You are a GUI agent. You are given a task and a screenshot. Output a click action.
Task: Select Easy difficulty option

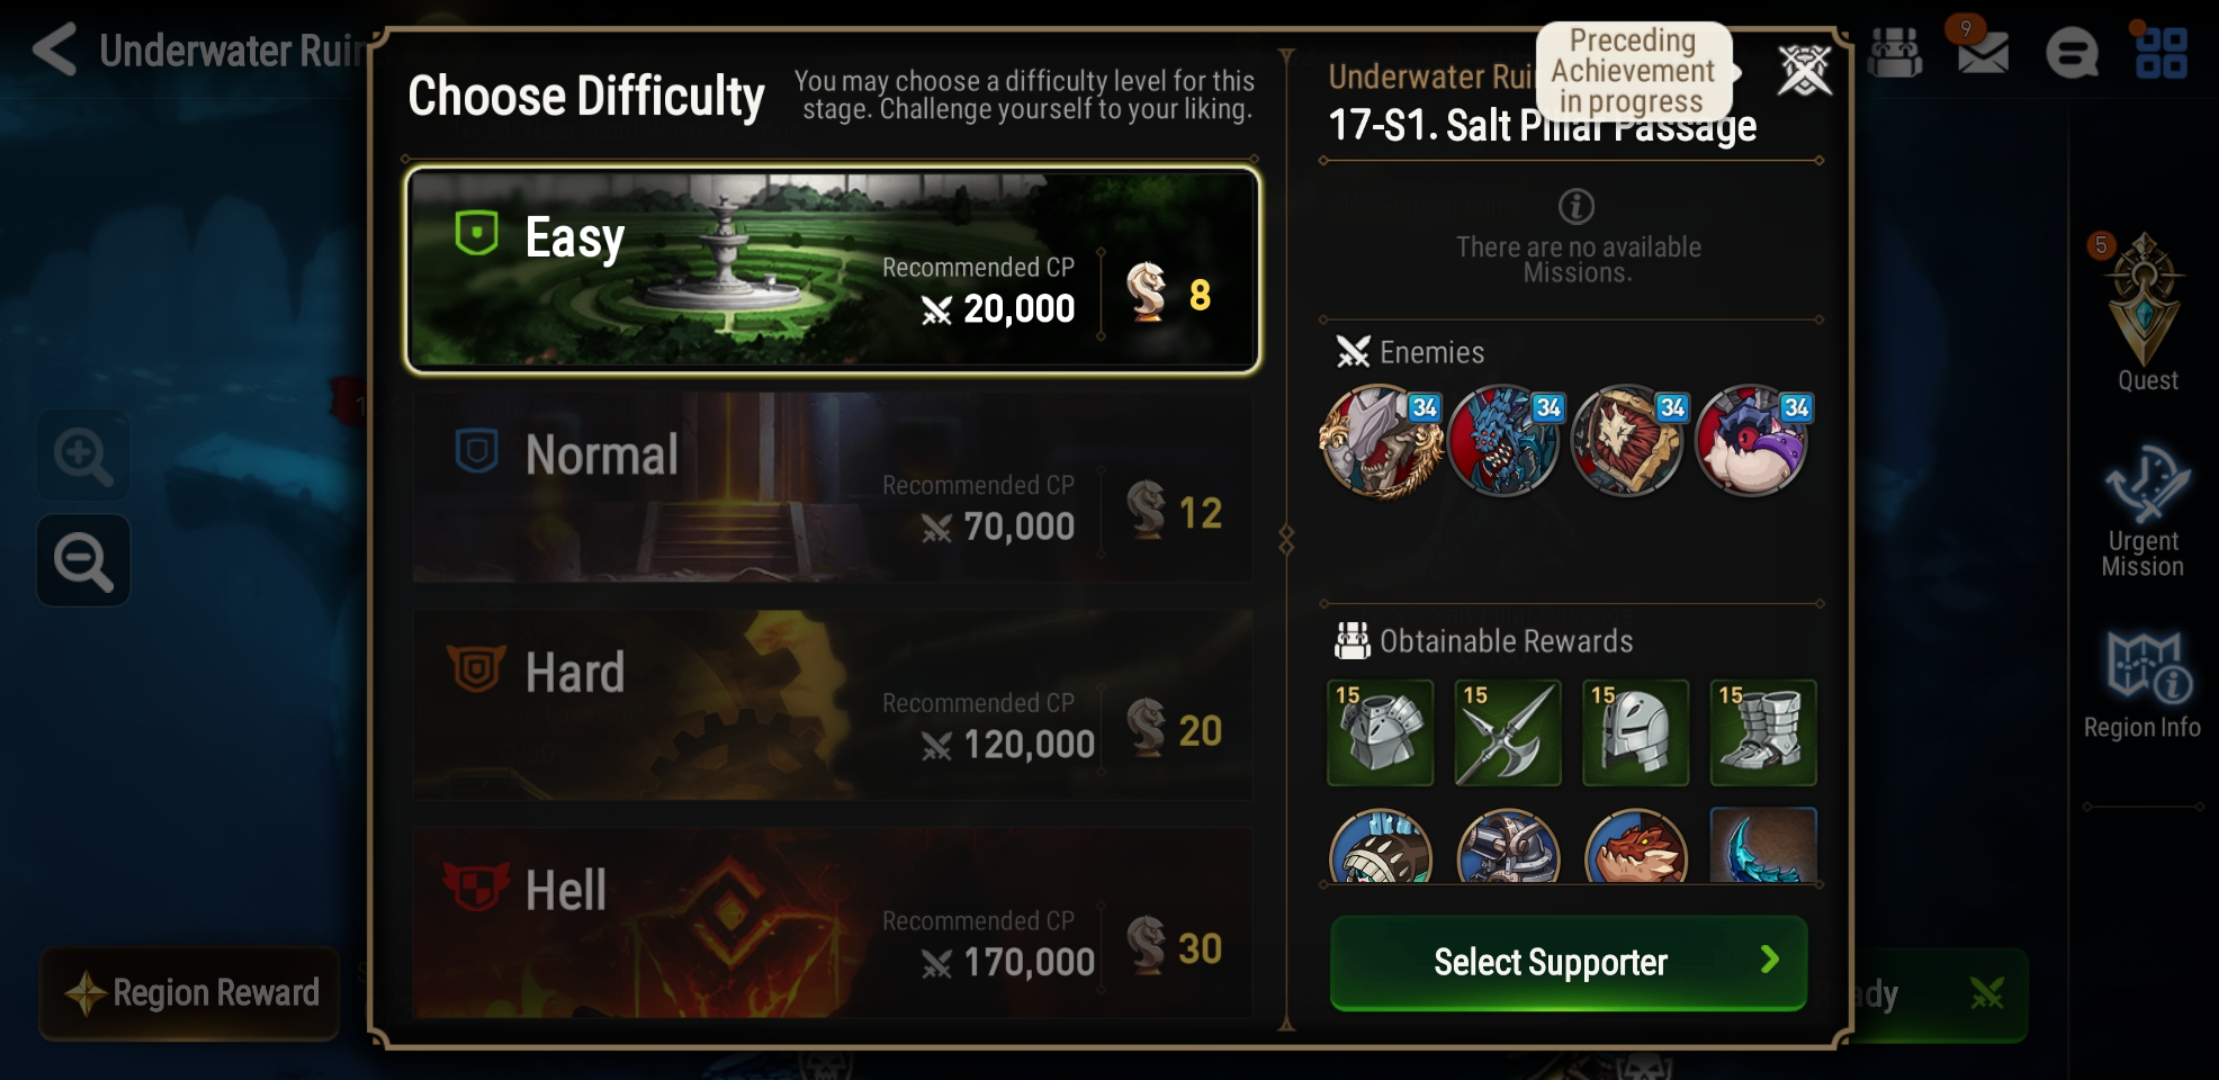tap(832, 270)
